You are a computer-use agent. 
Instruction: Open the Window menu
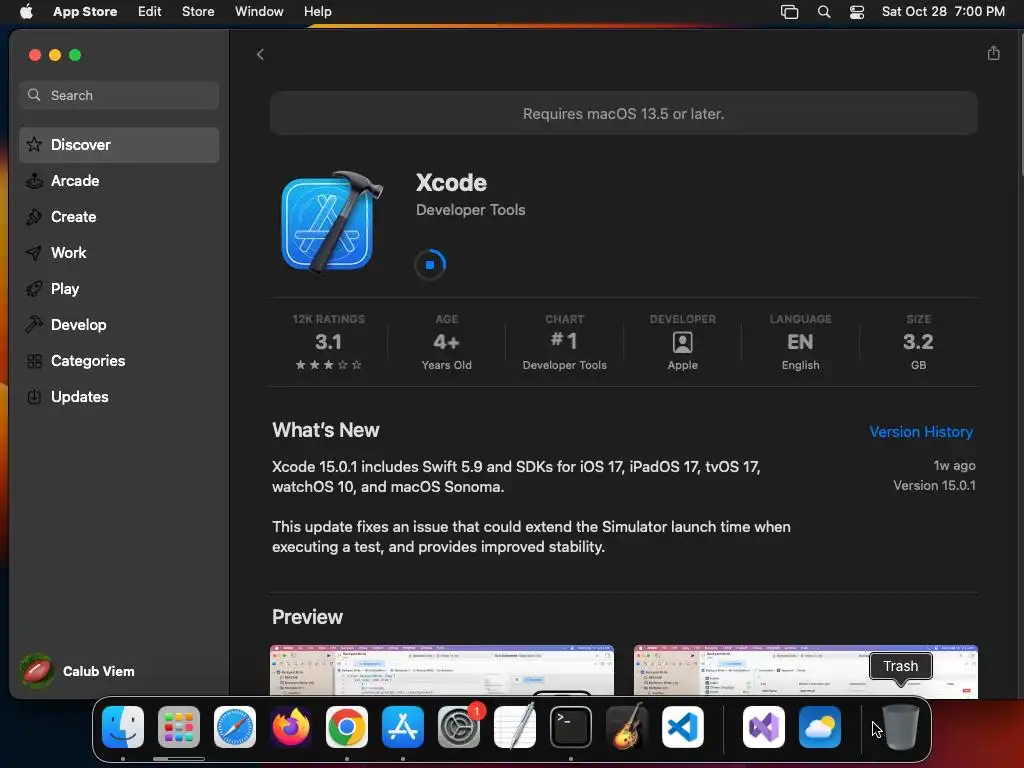pos(259,12)
